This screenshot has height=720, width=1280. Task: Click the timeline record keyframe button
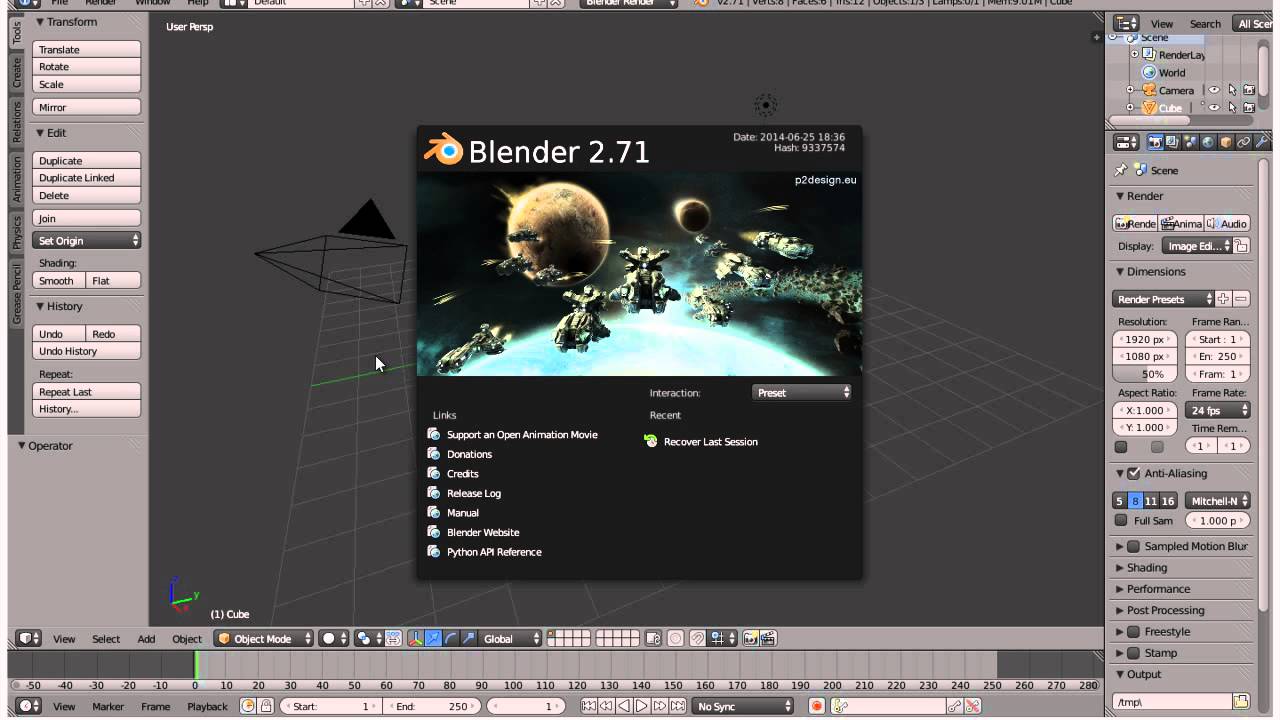816,706
